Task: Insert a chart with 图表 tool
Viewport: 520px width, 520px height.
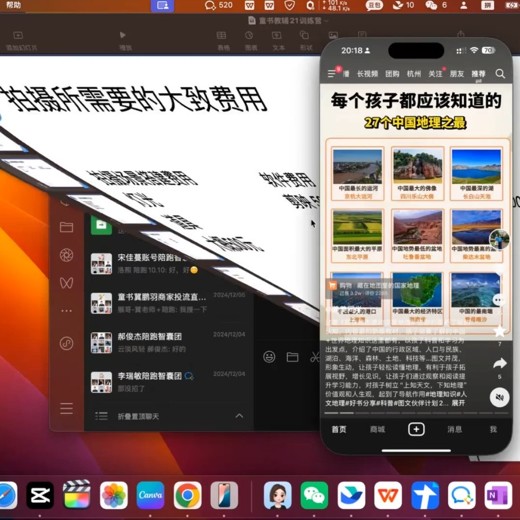Action: click(250, 41)
